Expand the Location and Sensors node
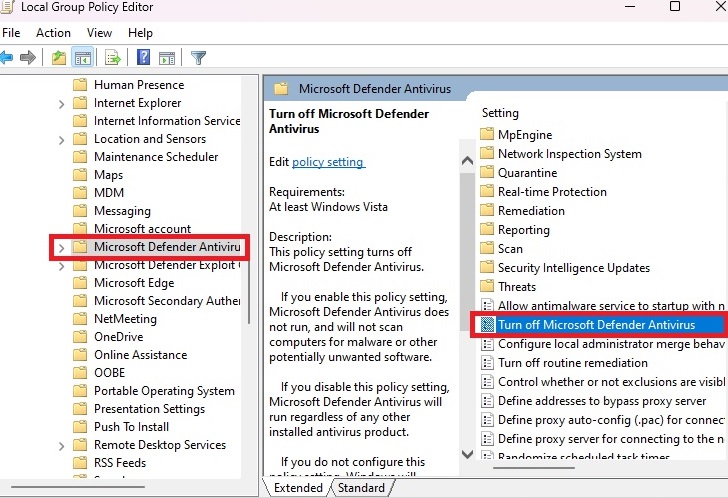The image size is (728, 498). pyautogui.click(x=61, y=140)
